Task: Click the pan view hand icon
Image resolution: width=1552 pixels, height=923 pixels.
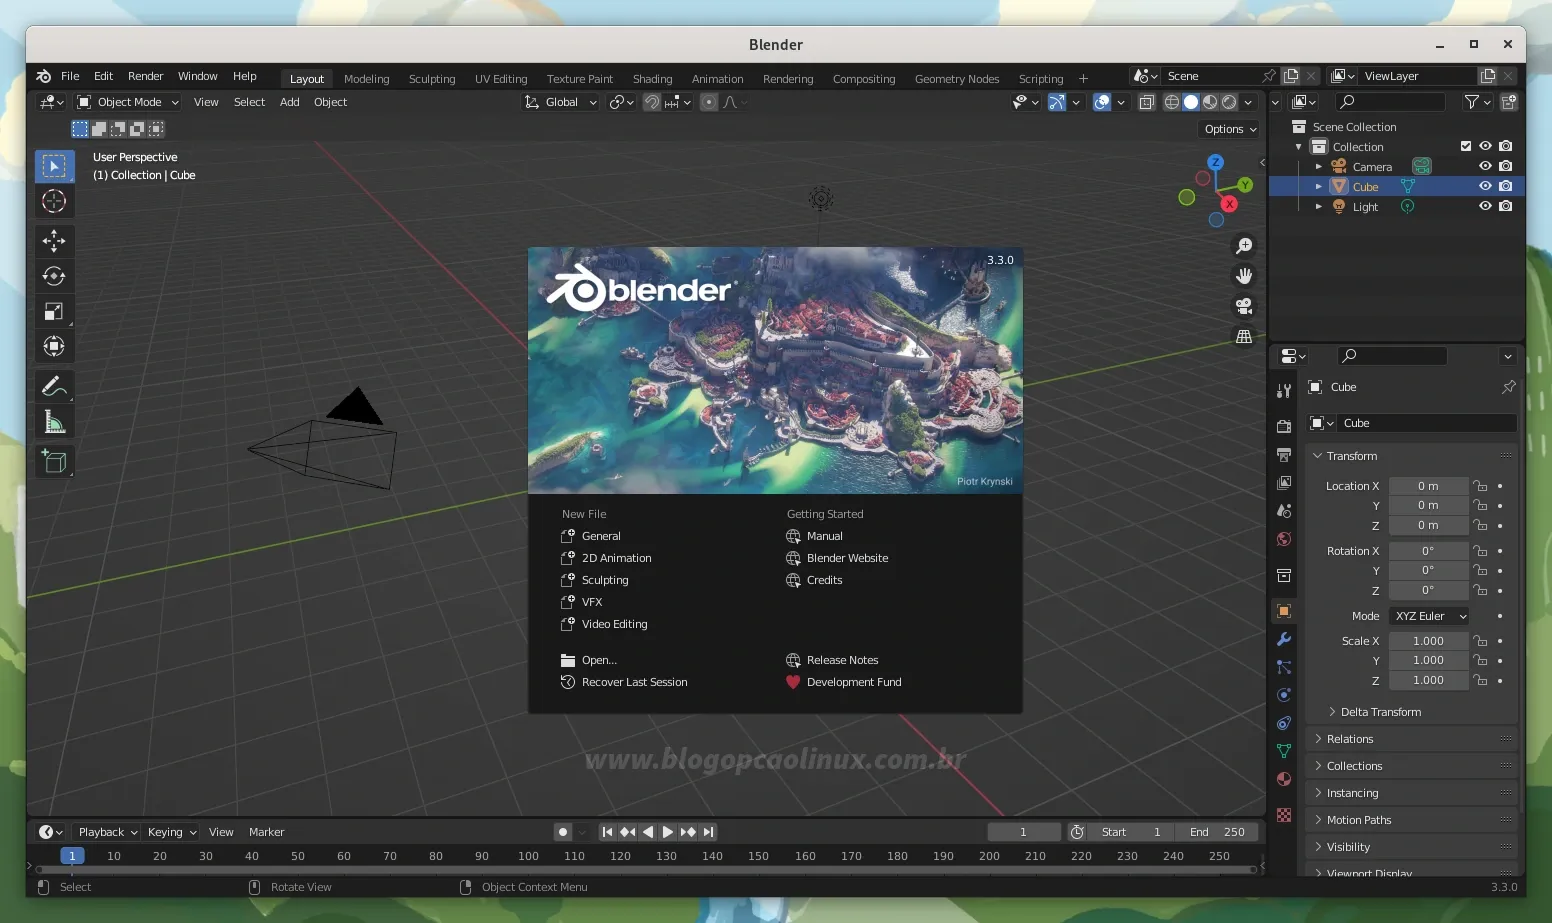Action: [x=1244, y=276]
